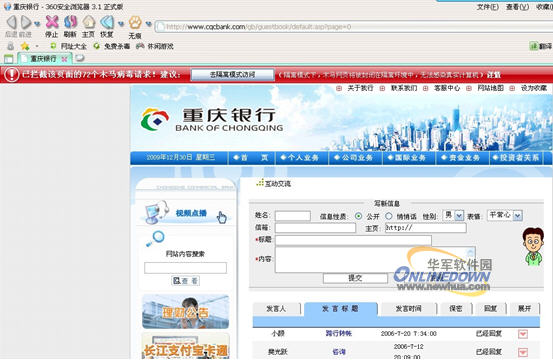Open the 查看(V) menu
This screenshot has height=360, width=553.
click(x=517, y=7)
